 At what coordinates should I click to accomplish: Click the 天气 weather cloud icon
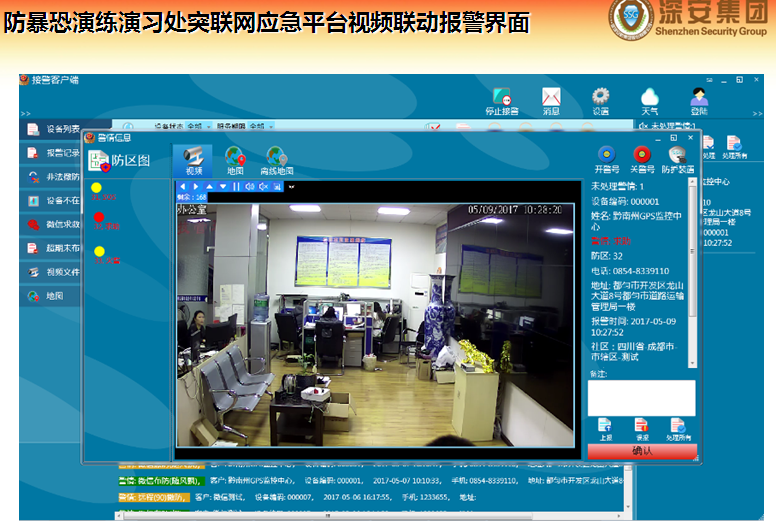(649, 97)
